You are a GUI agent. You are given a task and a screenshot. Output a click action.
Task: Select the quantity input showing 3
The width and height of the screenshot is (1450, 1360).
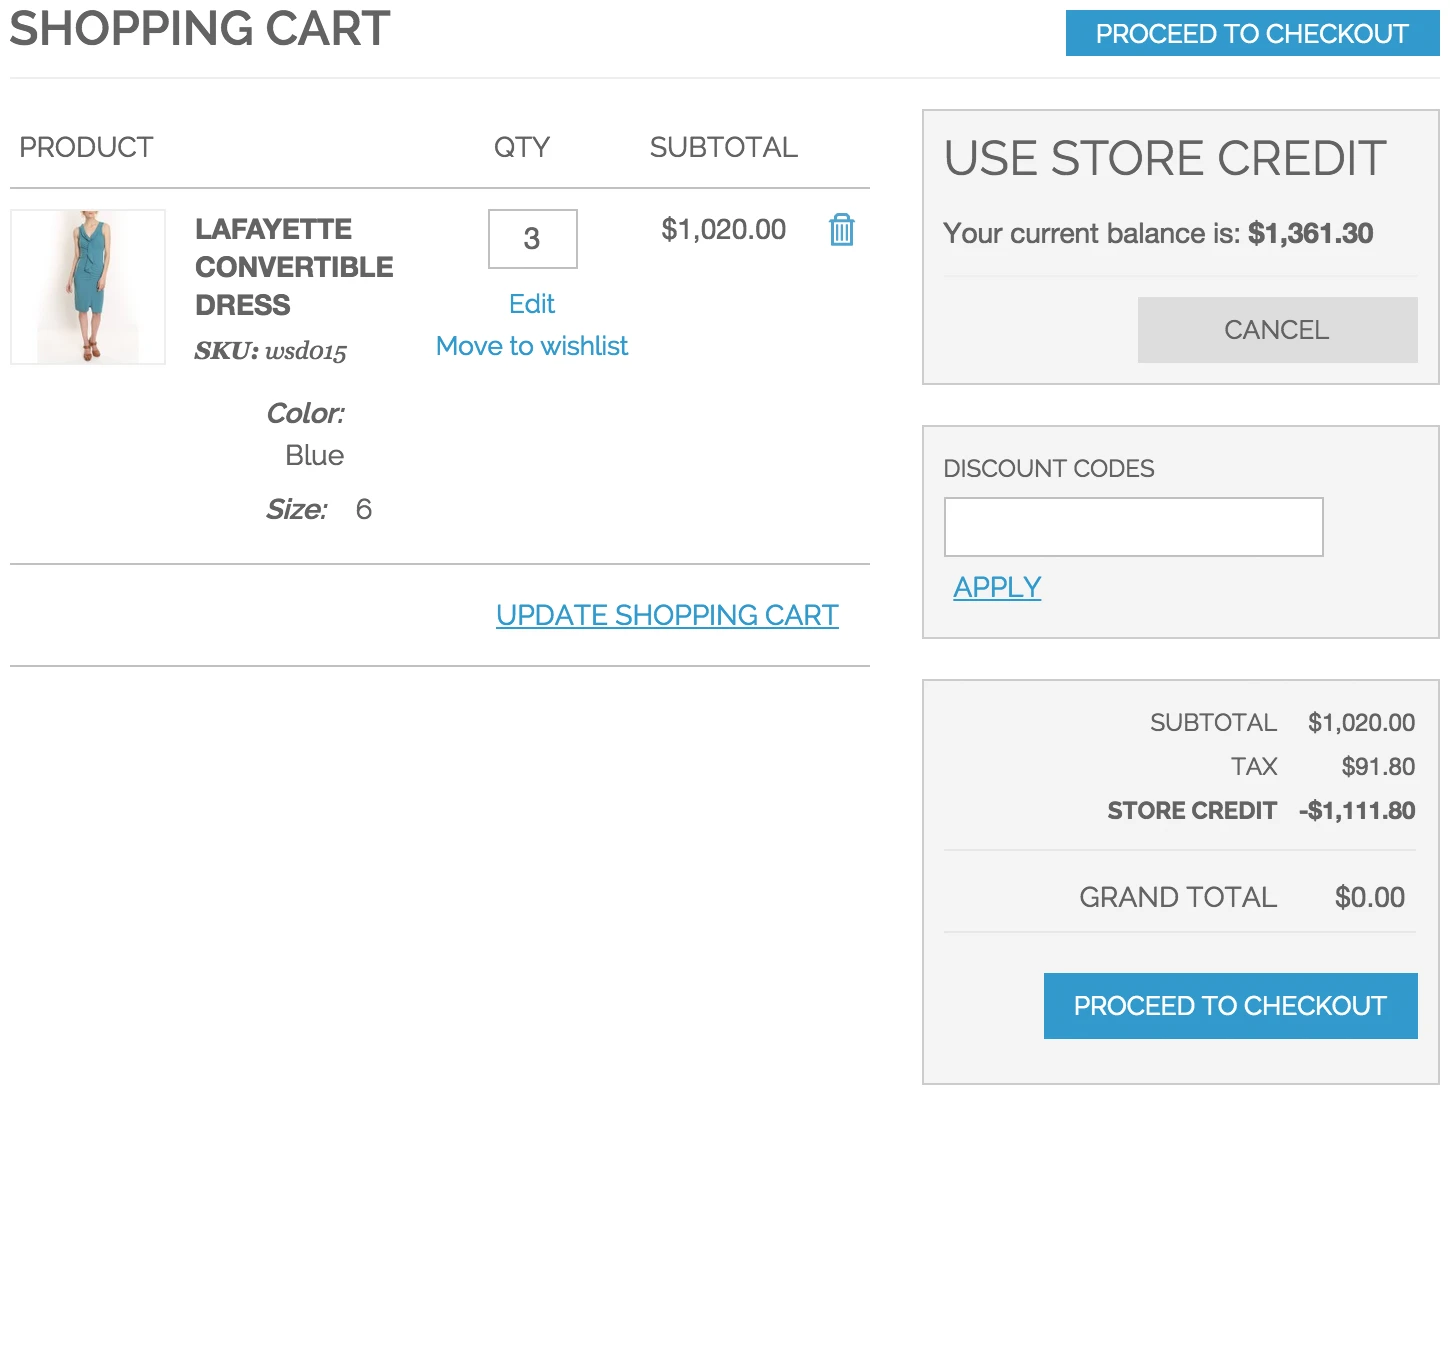click(x=532, y=239)
